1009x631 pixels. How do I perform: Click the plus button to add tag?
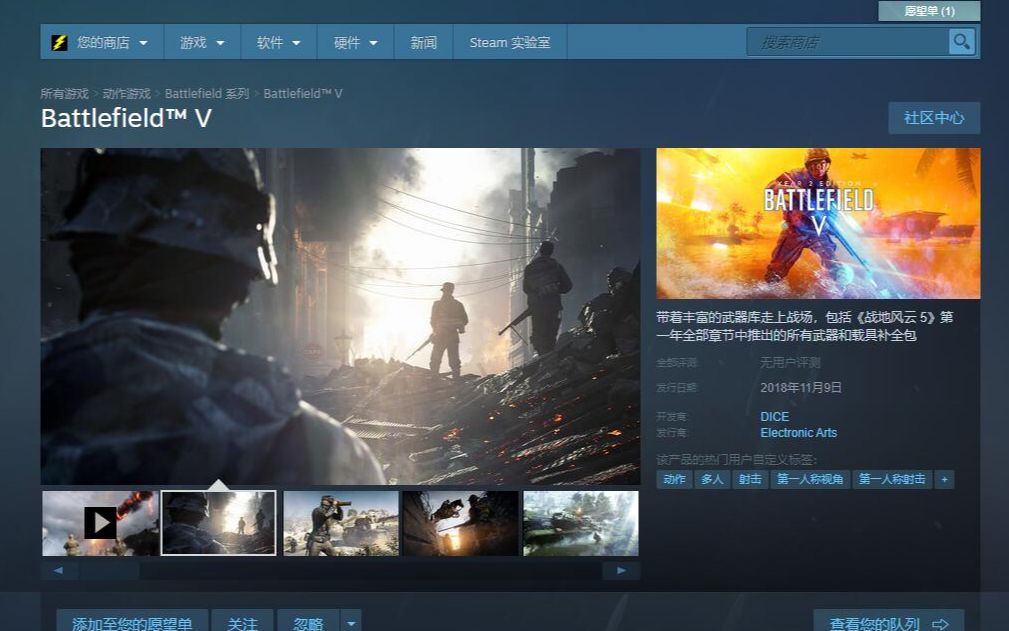944,479
